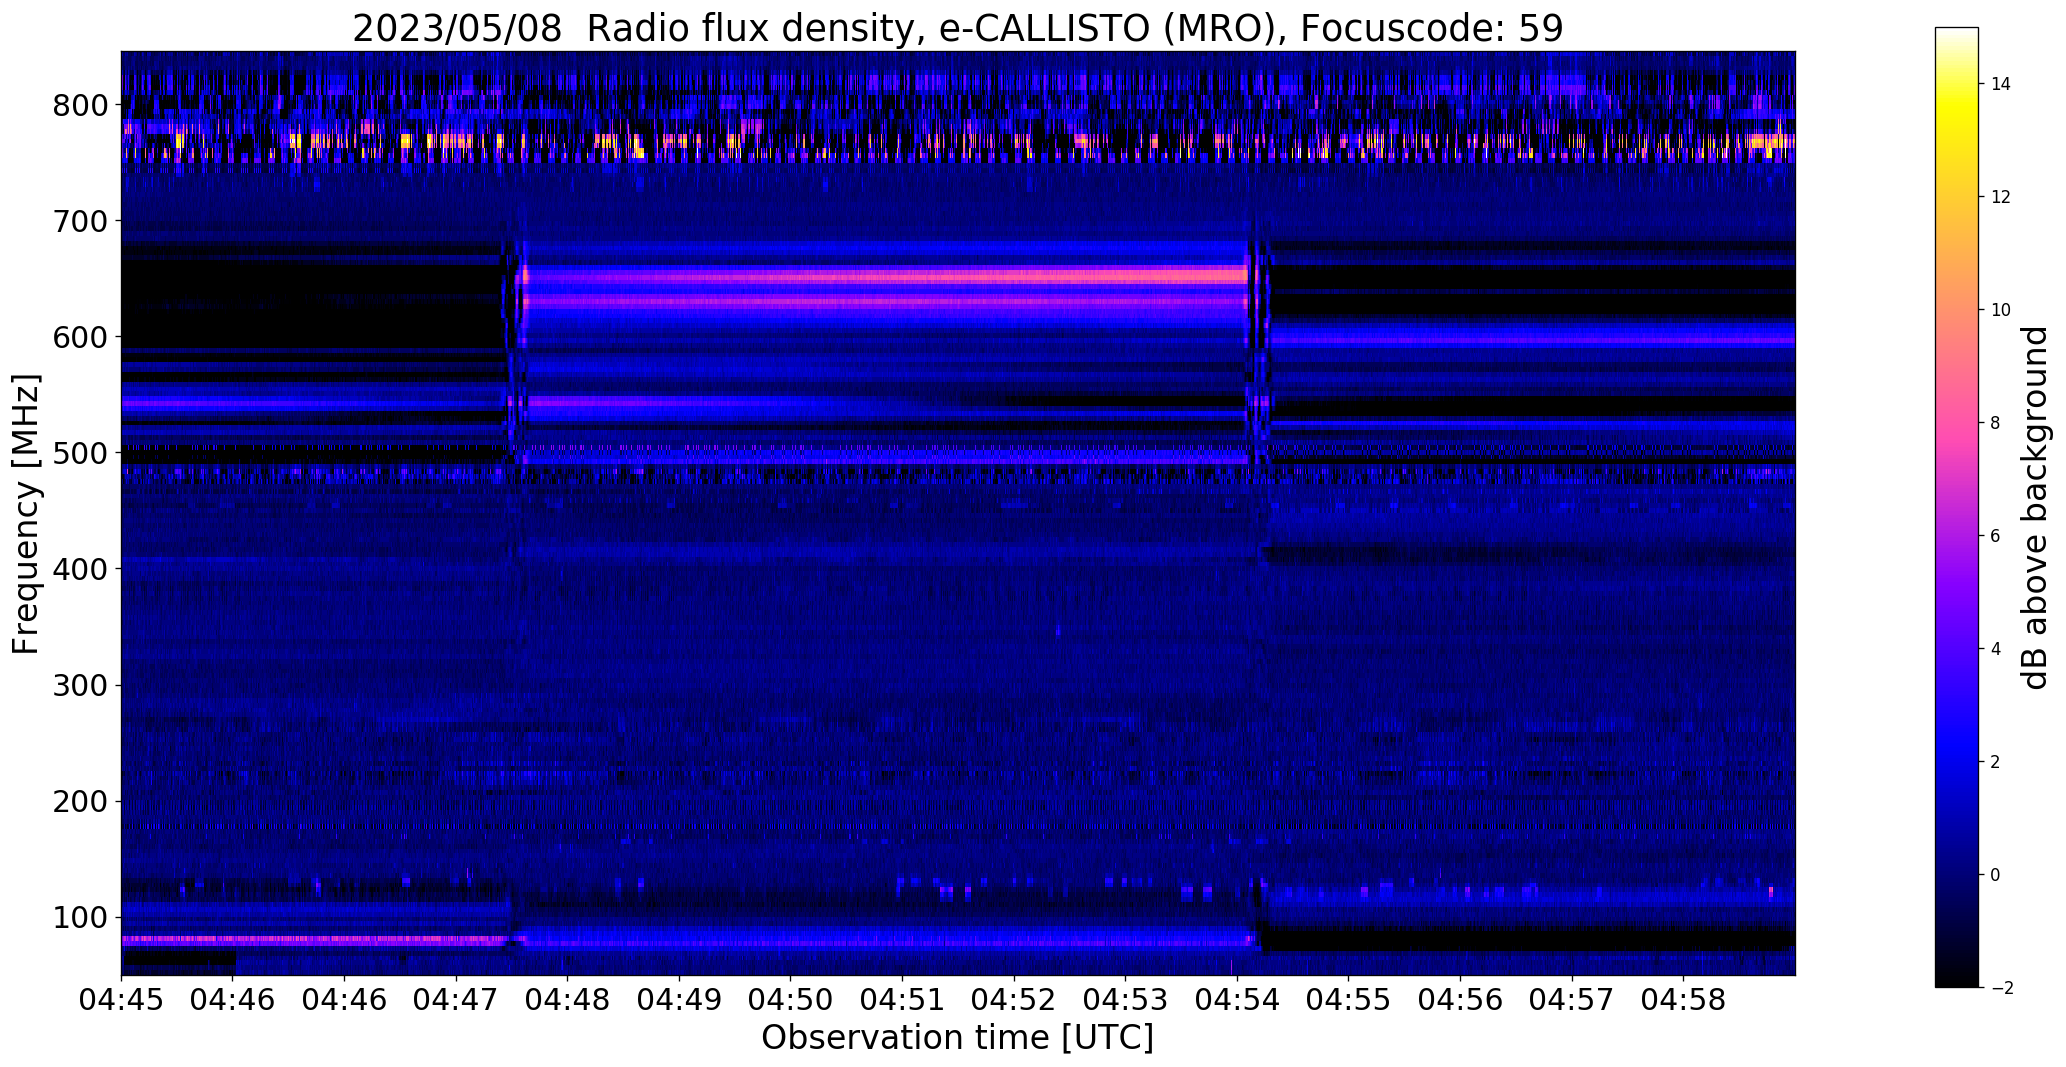Click the 300 frequency tick label
Viewport: 2066px width, 1067px height.
click(80, 685)
